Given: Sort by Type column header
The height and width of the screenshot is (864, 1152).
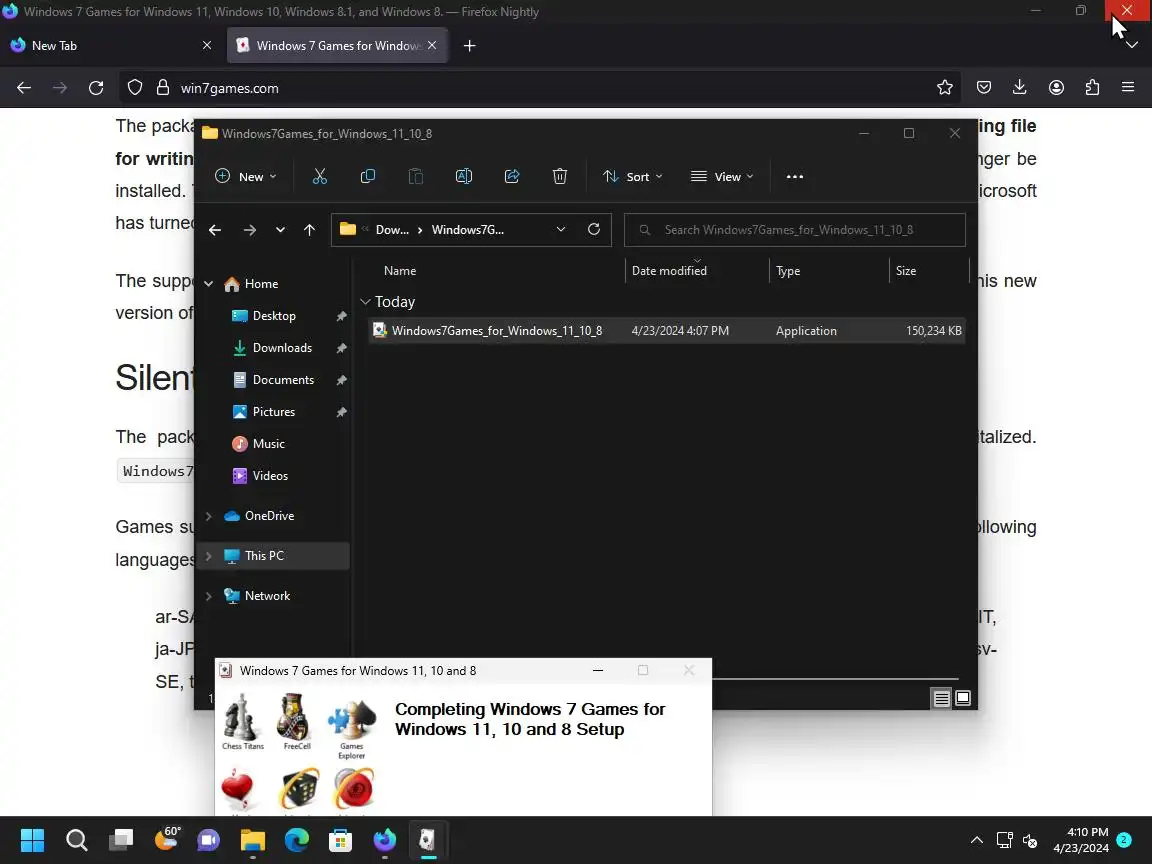Looking at the screenshot, I should coord(788,271).
